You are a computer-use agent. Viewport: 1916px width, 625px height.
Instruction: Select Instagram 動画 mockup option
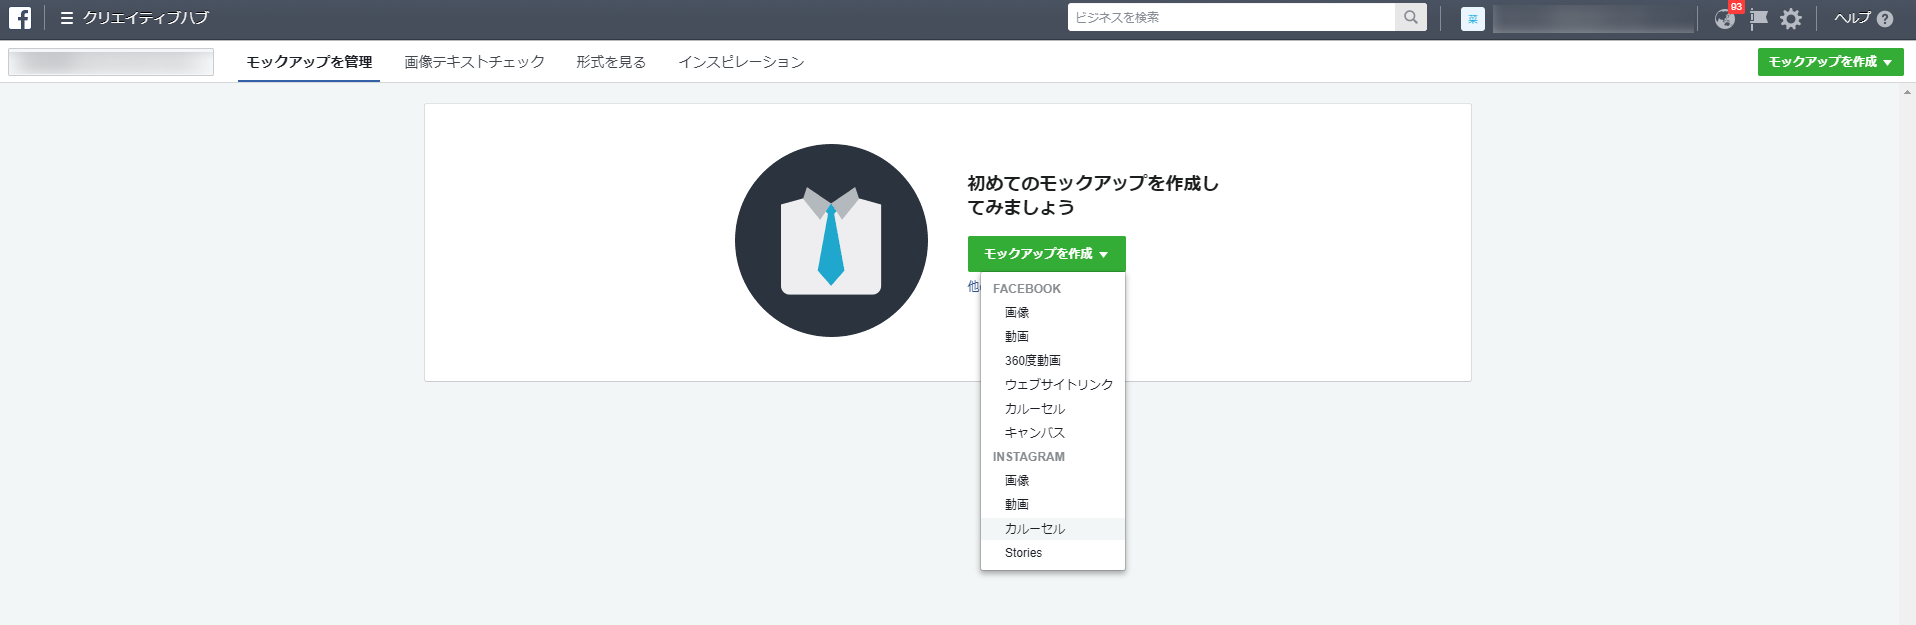pos(1053,505)
